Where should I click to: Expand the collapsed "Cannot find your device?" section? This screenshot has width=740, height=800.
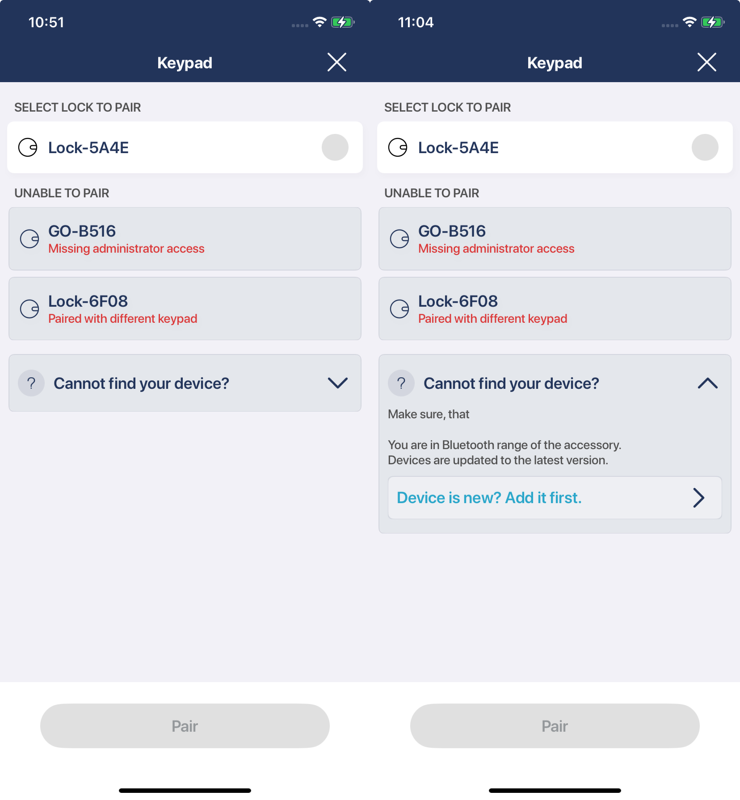pyautogui.click(x=337, y=383)
